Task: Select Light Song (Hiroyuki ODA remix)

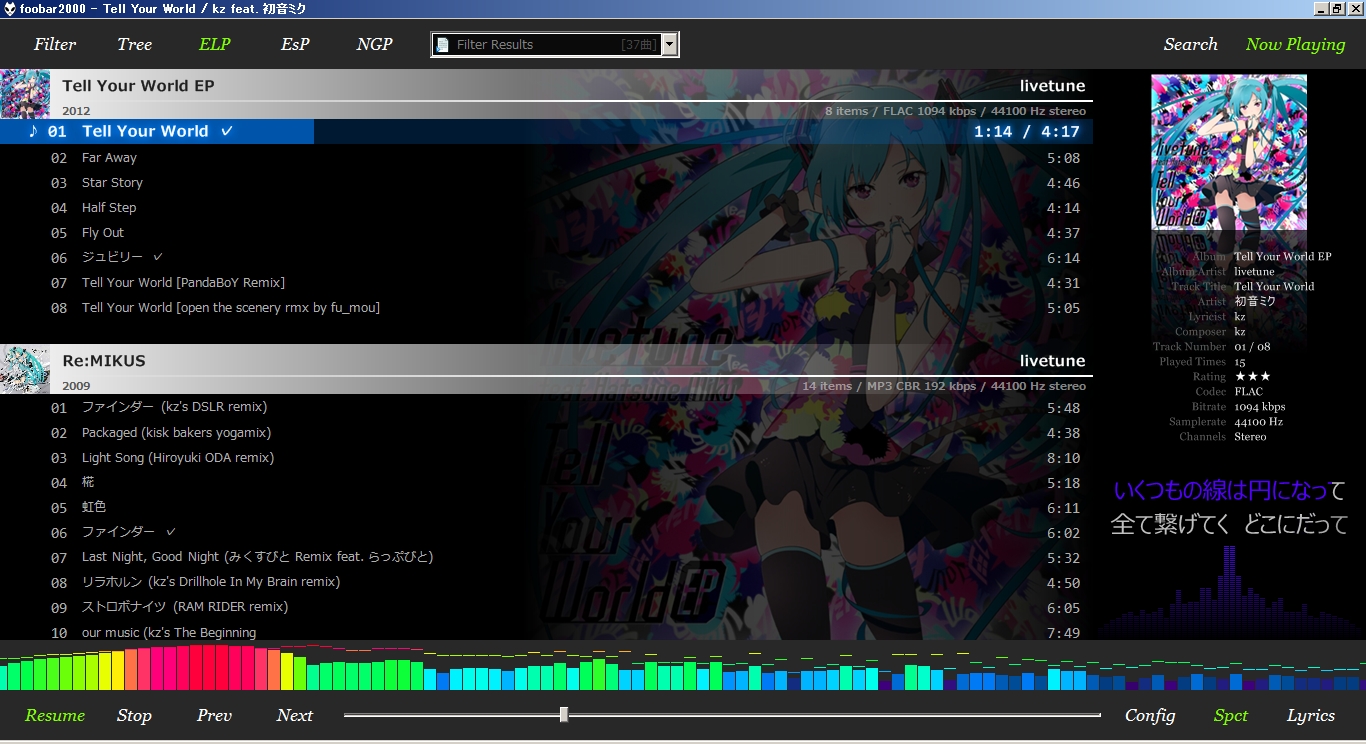Action: click(x=546, y=457)
